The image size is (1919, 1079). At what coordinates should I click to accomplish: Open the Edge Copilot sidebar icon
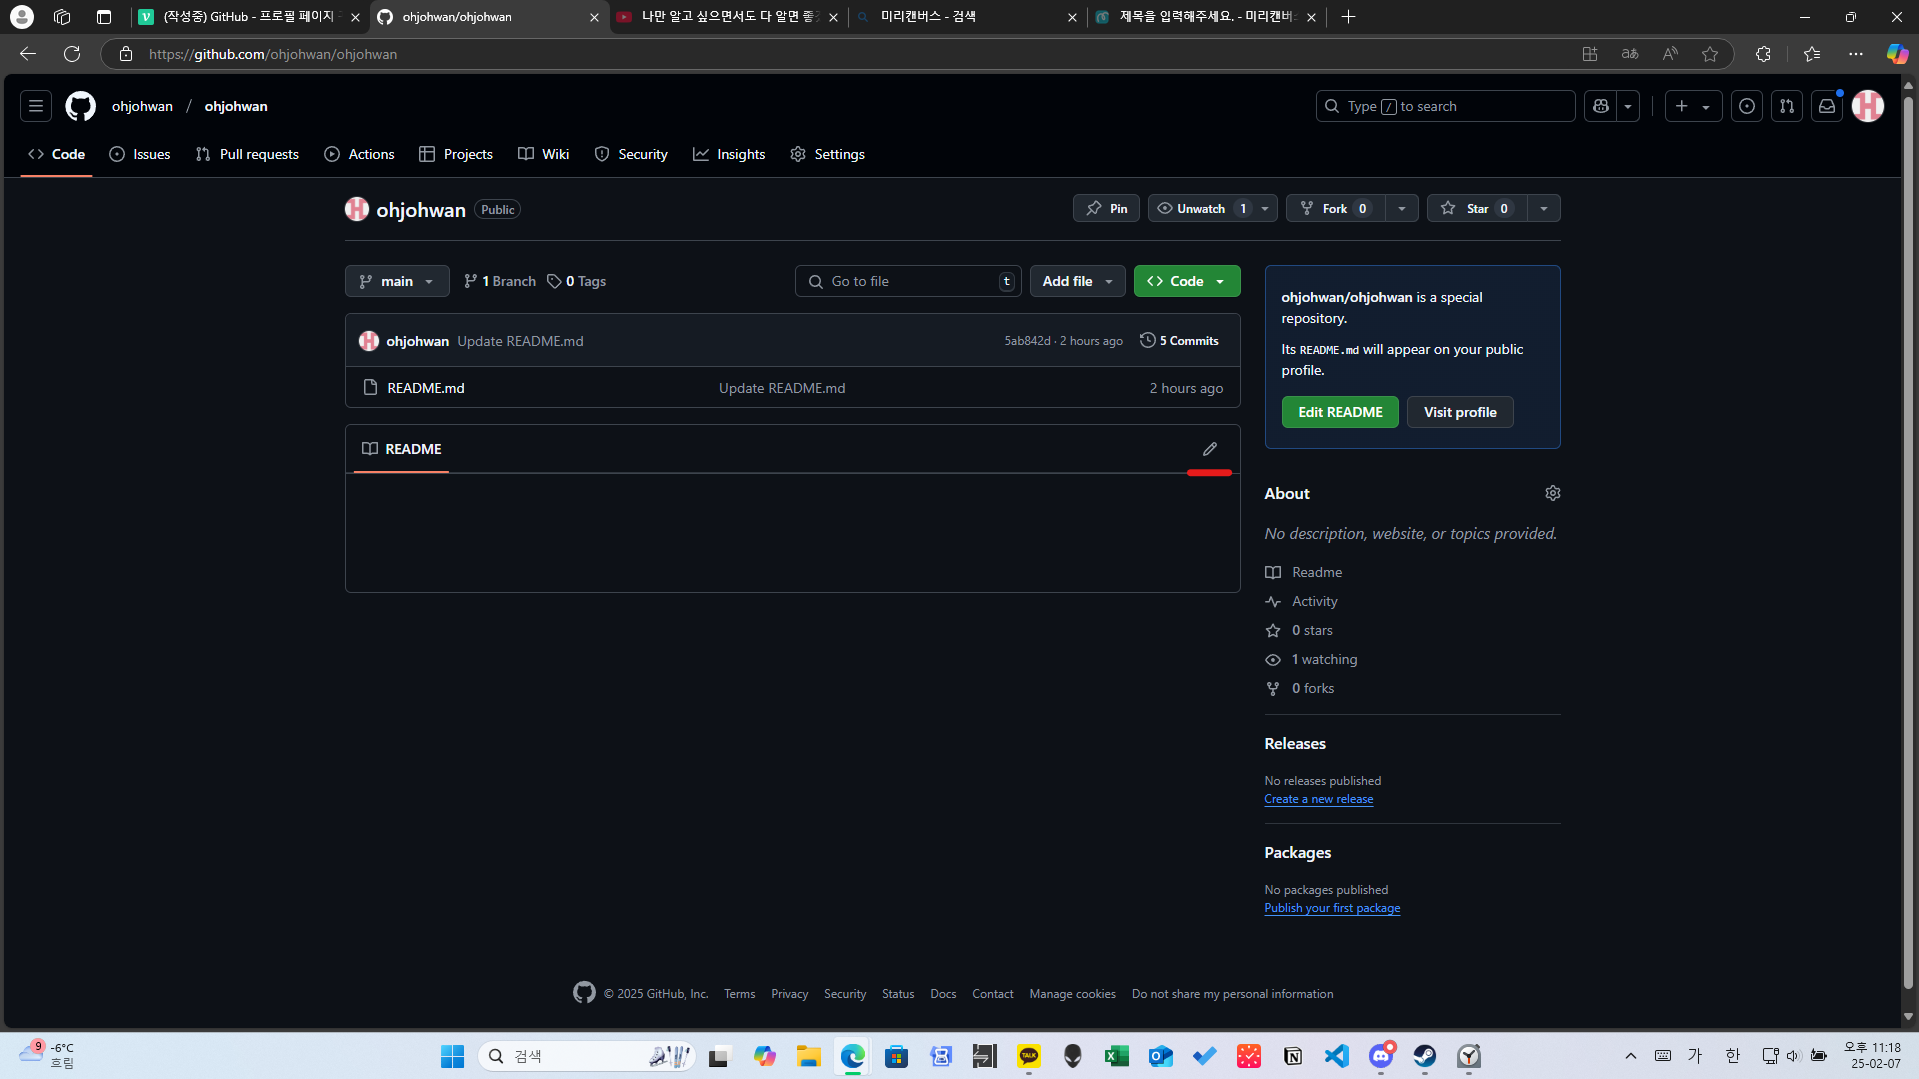[x=1896, y=54]
